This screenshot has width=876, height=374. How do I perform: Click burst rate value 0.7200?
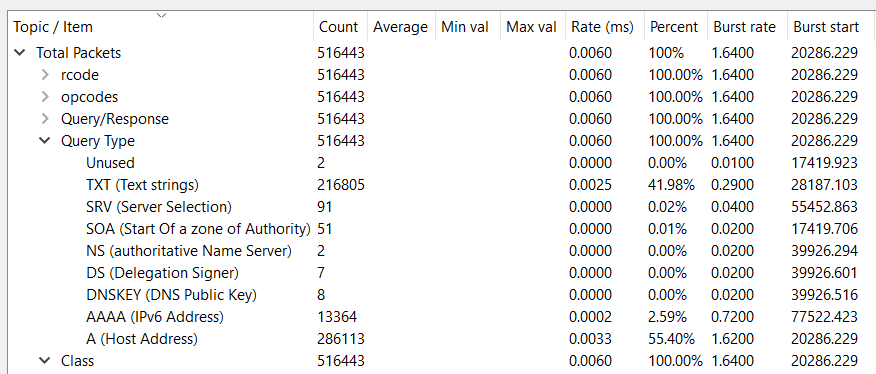732,317
